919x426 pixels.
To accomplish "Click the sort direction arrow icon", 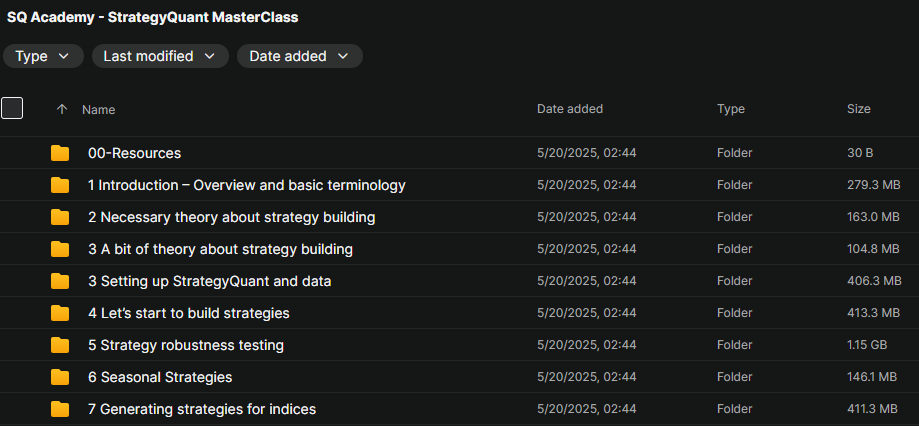I will point(62,109).
